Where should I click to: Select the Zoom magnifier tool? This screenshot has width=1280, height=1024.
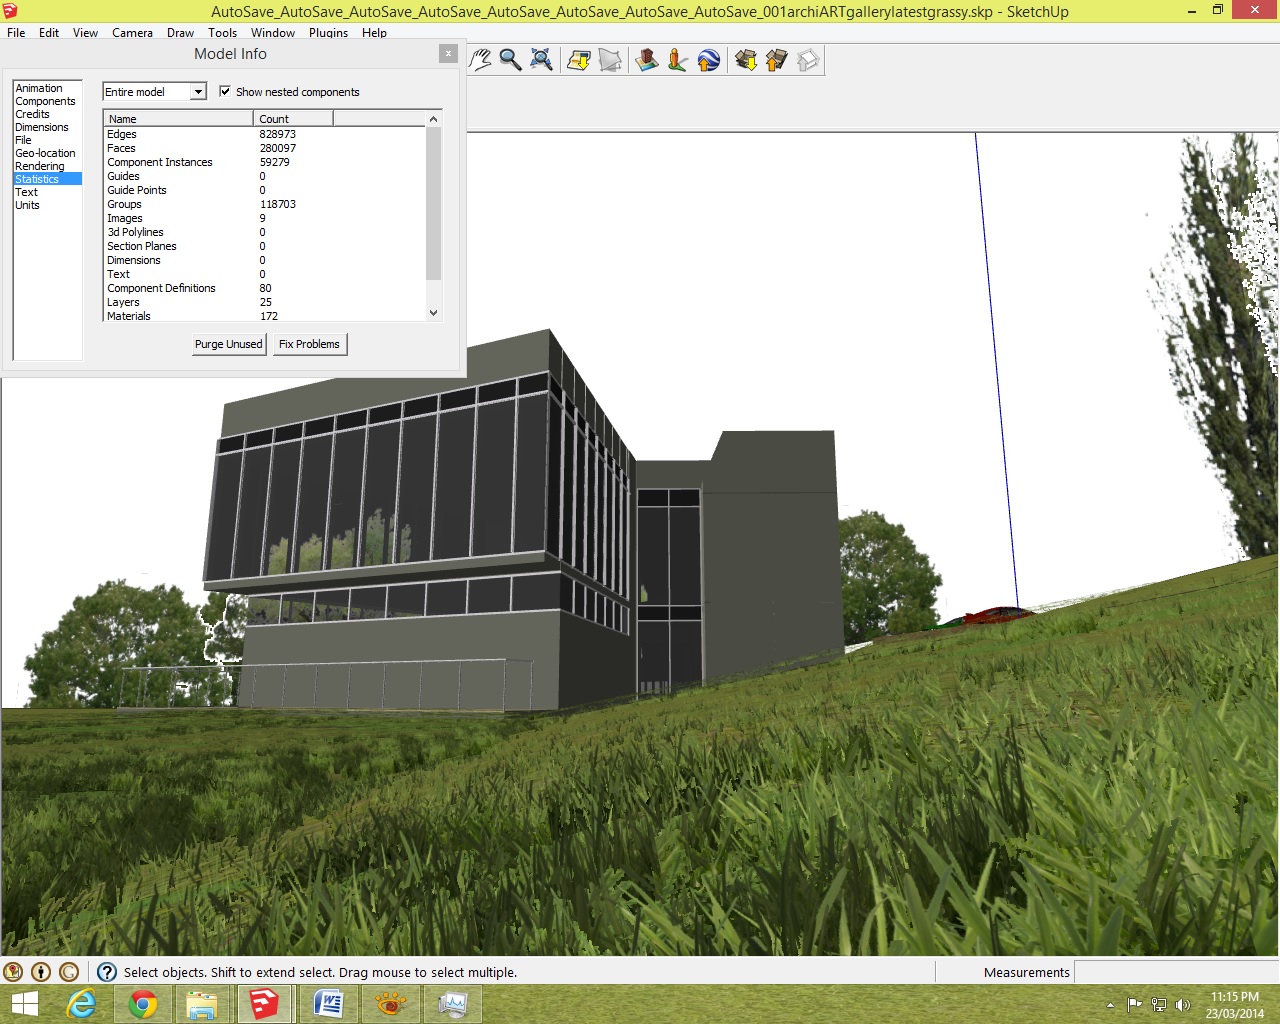point(510,60)
